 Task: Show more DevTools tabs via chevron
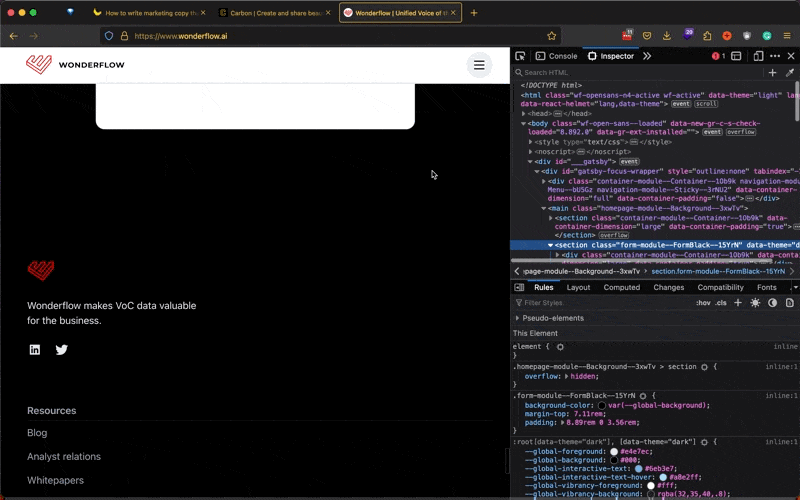(x=647, y=56)
